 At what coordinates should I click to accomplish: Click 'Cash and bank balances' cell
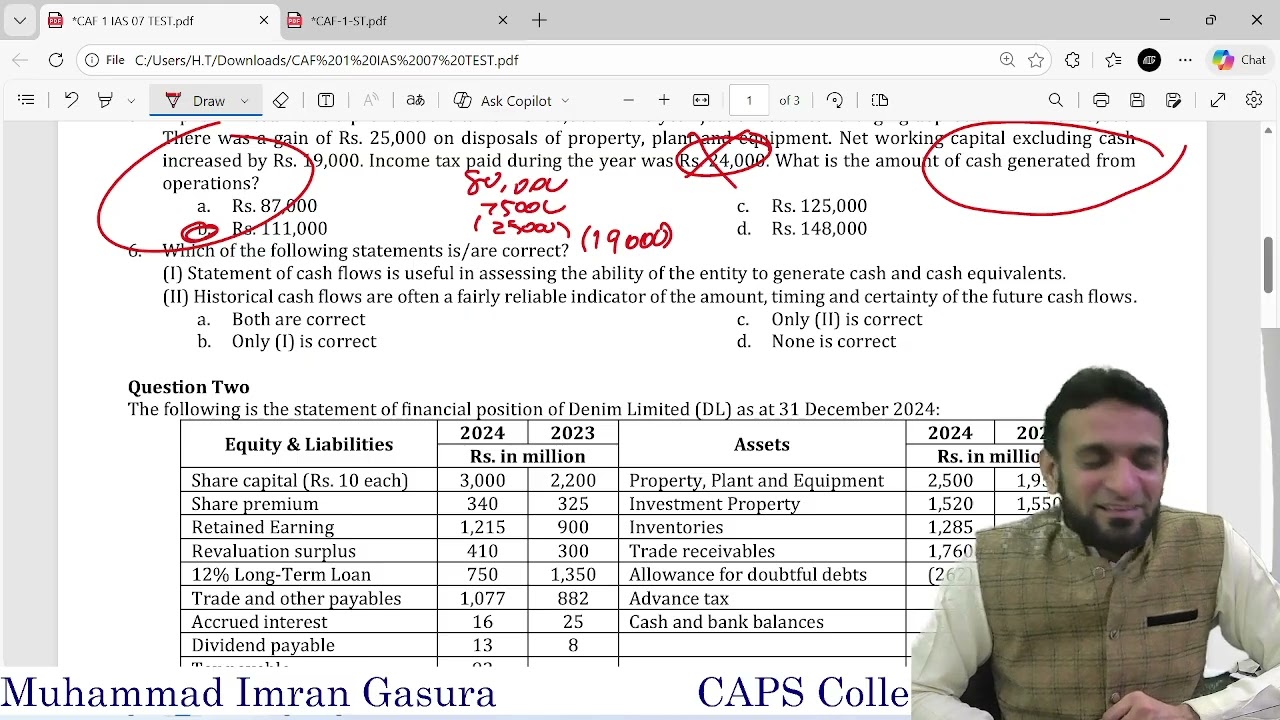726,622
